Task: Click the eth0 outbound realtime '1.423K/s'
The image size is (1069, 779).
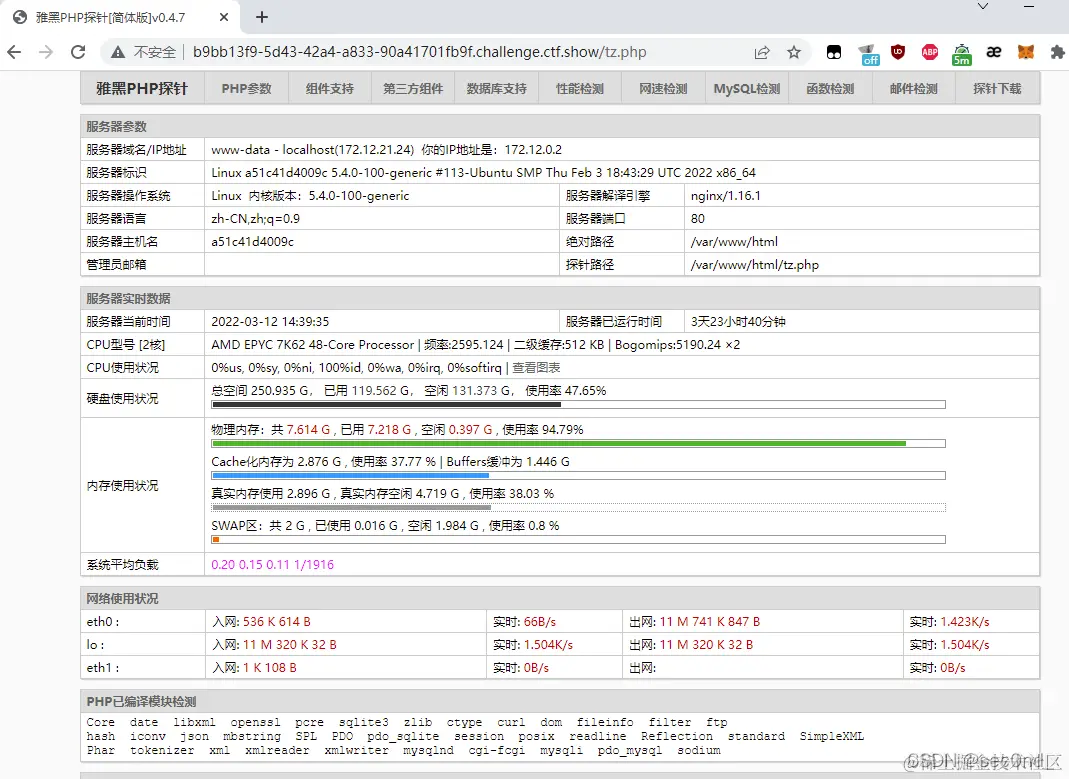Action: tap(965, 622)
